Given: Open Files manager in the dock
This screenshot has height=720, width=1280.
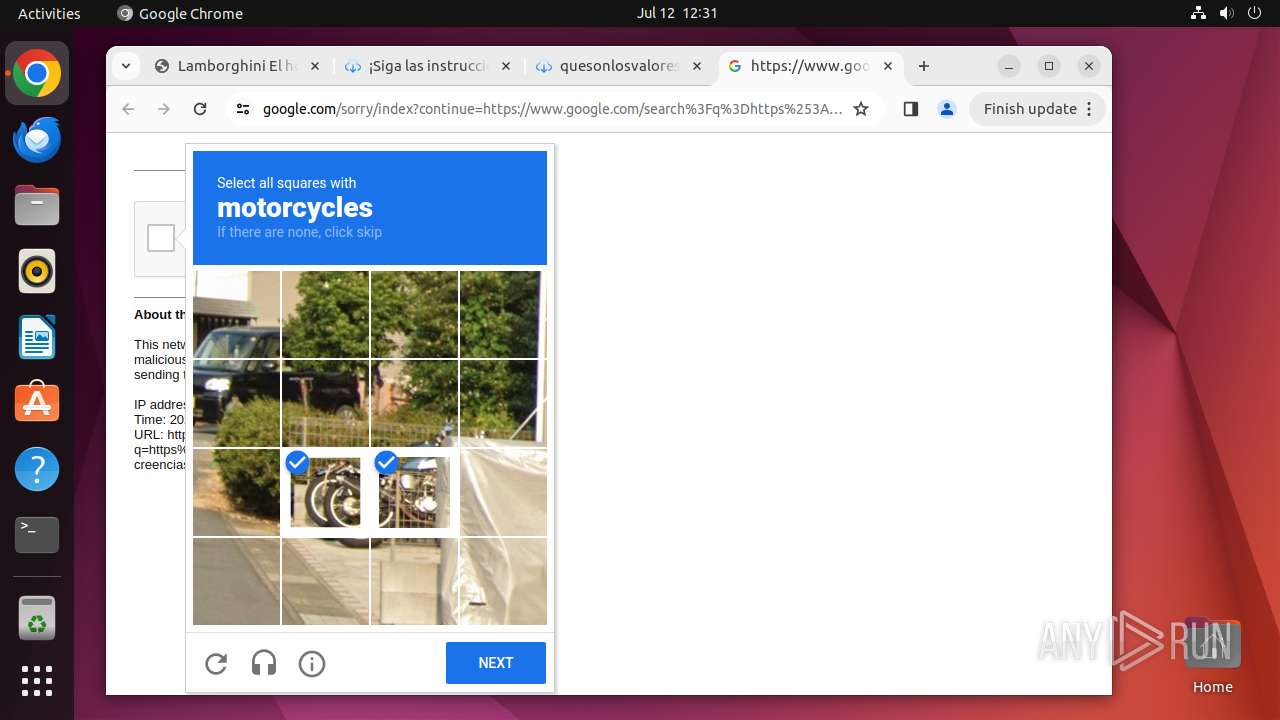Looking at the screenshot, I should tap(37, 206).
